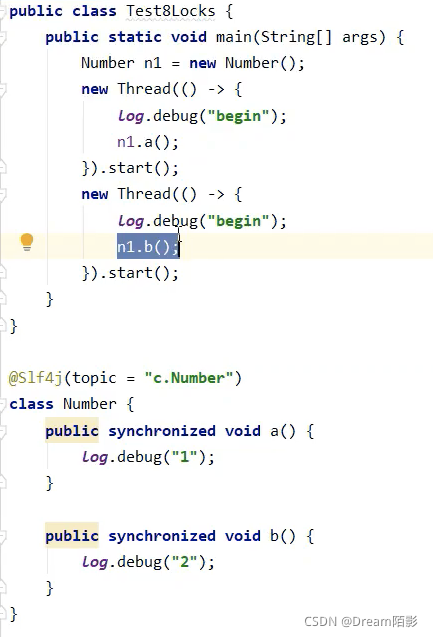Click synchronized keyword in method b() declaration
Viewport: 433px width, 637px height.
pyautogui.click(x=162, y=536)
